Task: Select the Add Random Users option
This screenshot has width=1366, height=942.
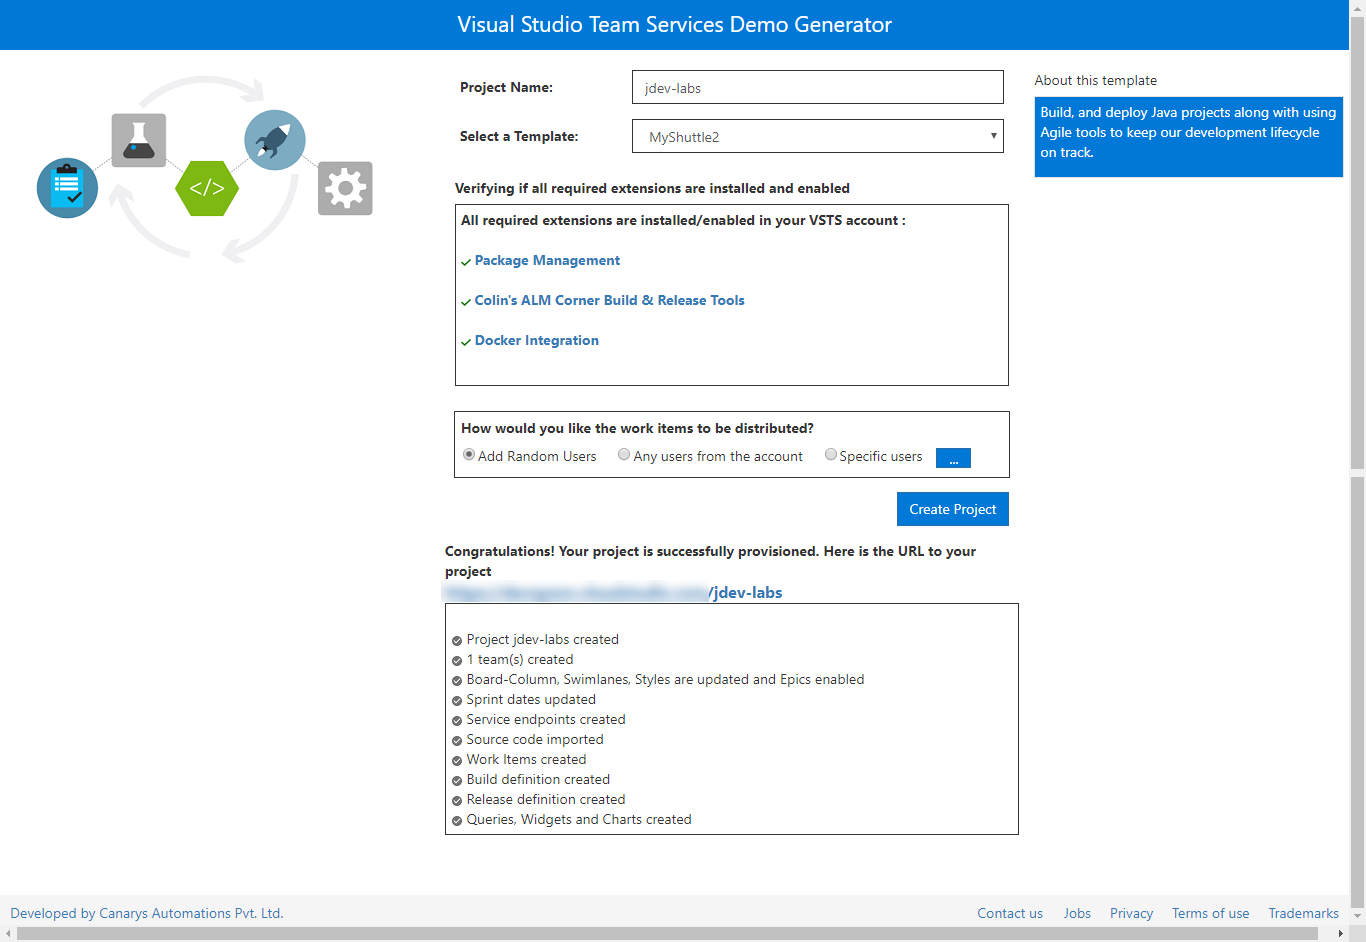Action: (x=468, y=454)
